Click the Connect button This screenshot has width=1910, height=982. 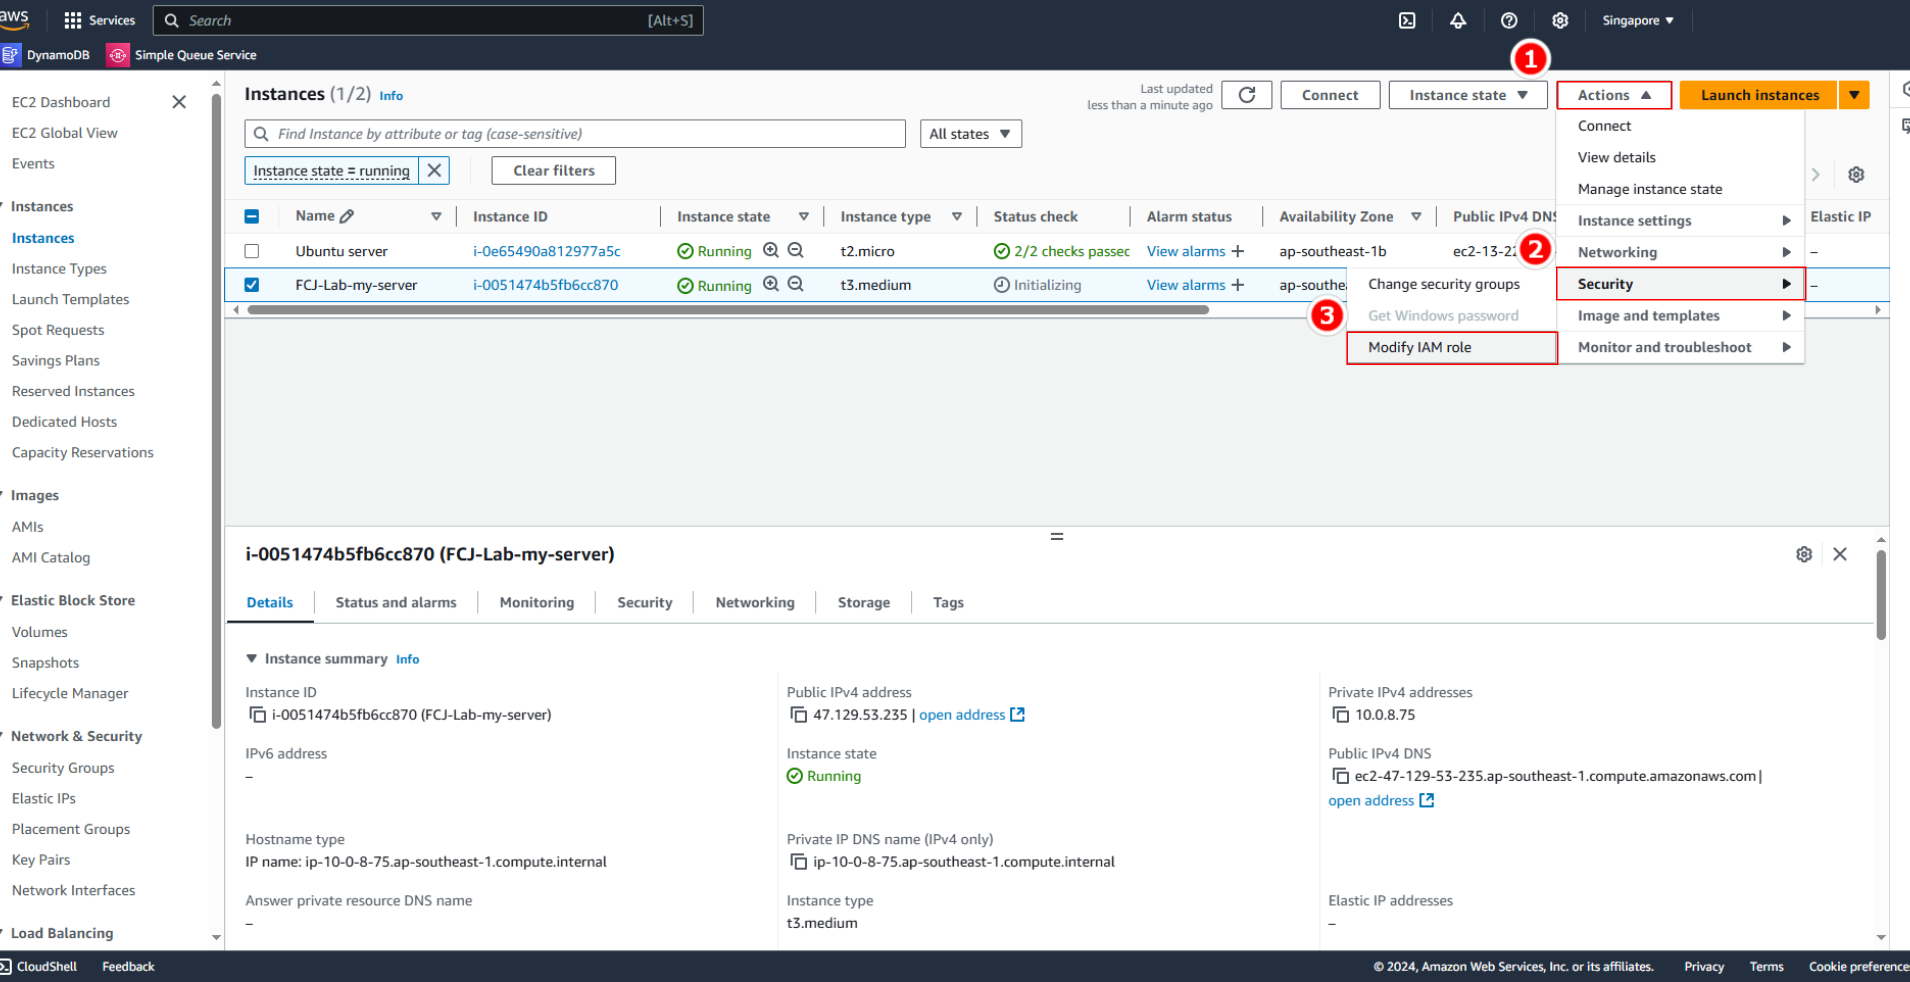[1330, 95]
